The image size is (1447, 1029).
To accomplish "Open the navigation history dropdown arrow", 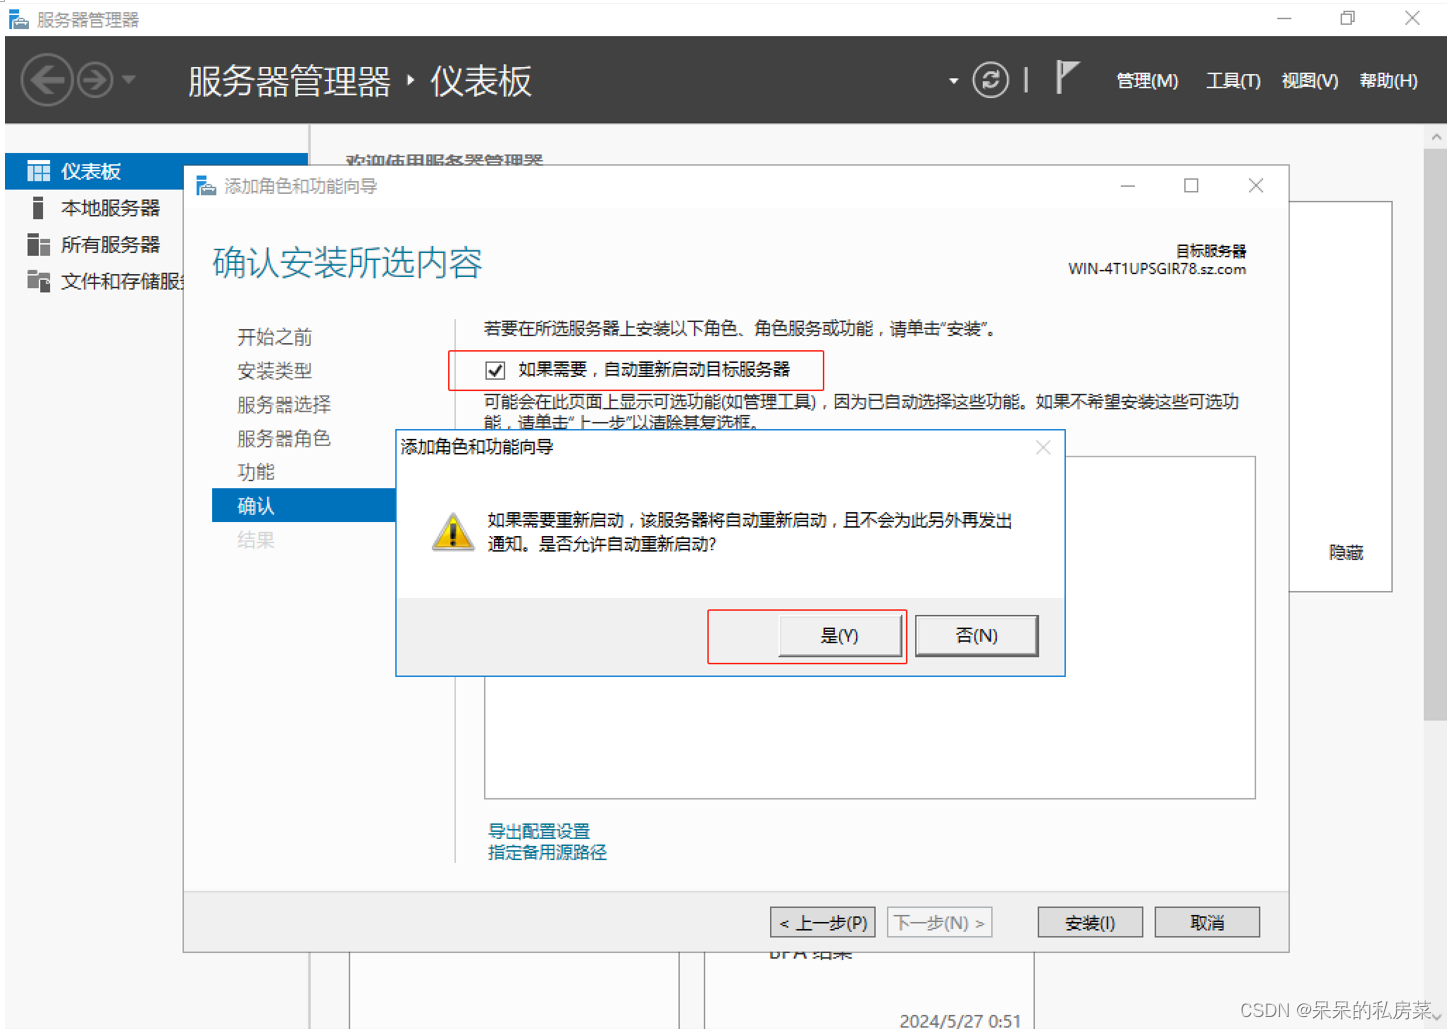I will (129, 79).
